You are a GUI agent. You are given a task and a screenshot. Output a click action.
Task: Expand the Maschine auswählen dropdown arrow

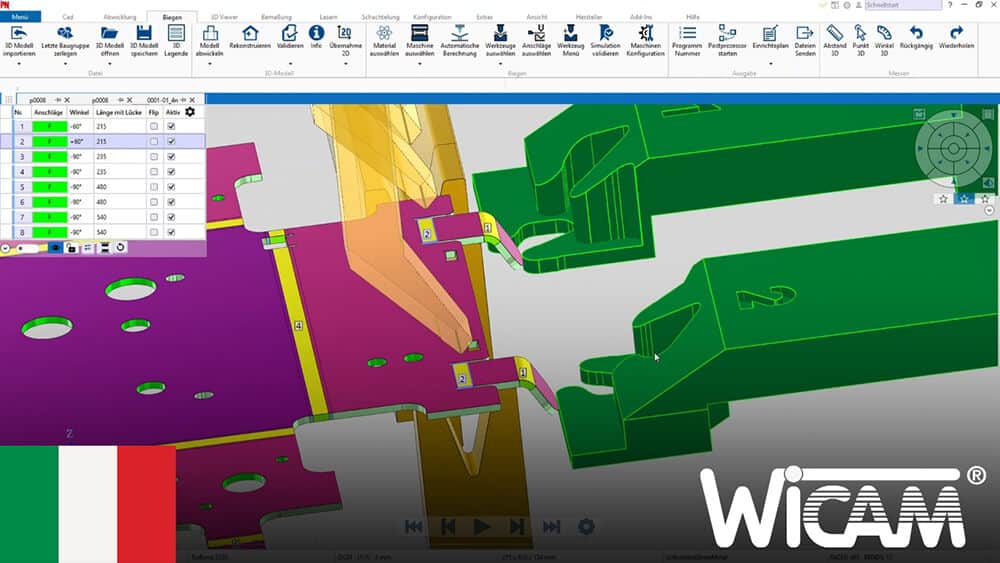tap(421, 63)
